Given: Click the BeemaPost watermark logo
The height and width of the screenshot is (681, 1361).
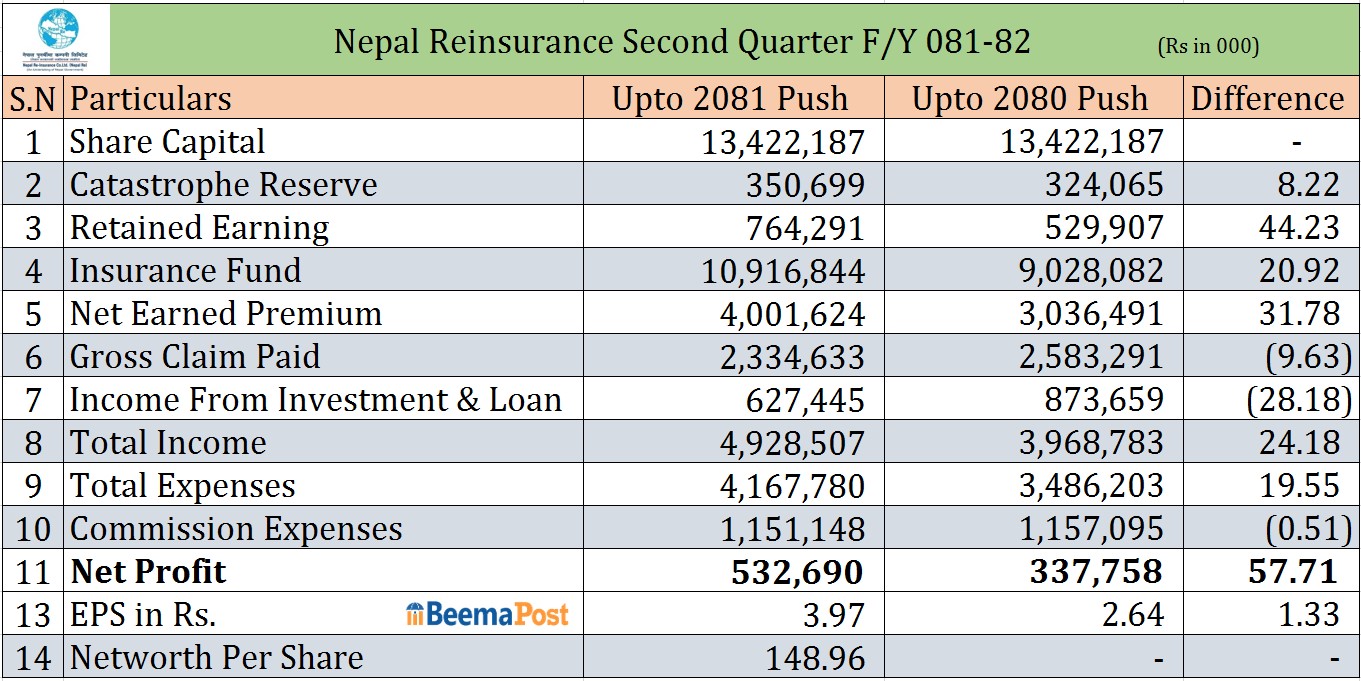Looking at the screenshot, I should pyautogui.click(x=487, y=614).
